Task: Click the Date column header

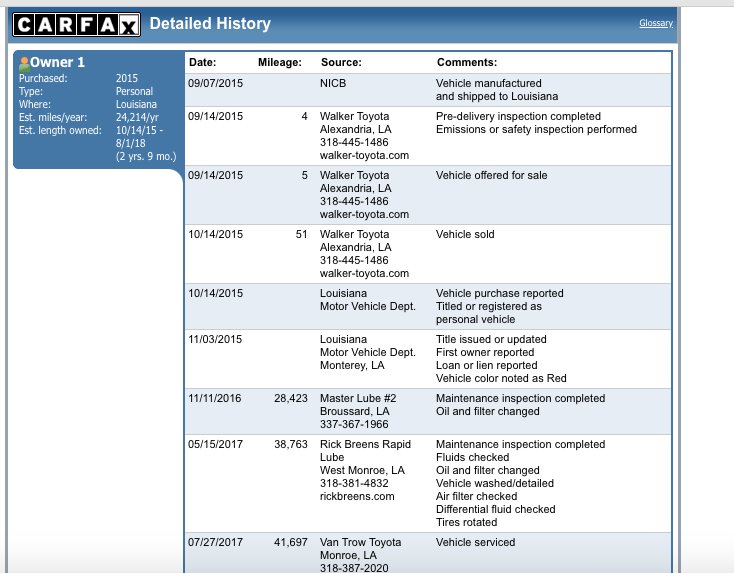Action: [202, 62]
